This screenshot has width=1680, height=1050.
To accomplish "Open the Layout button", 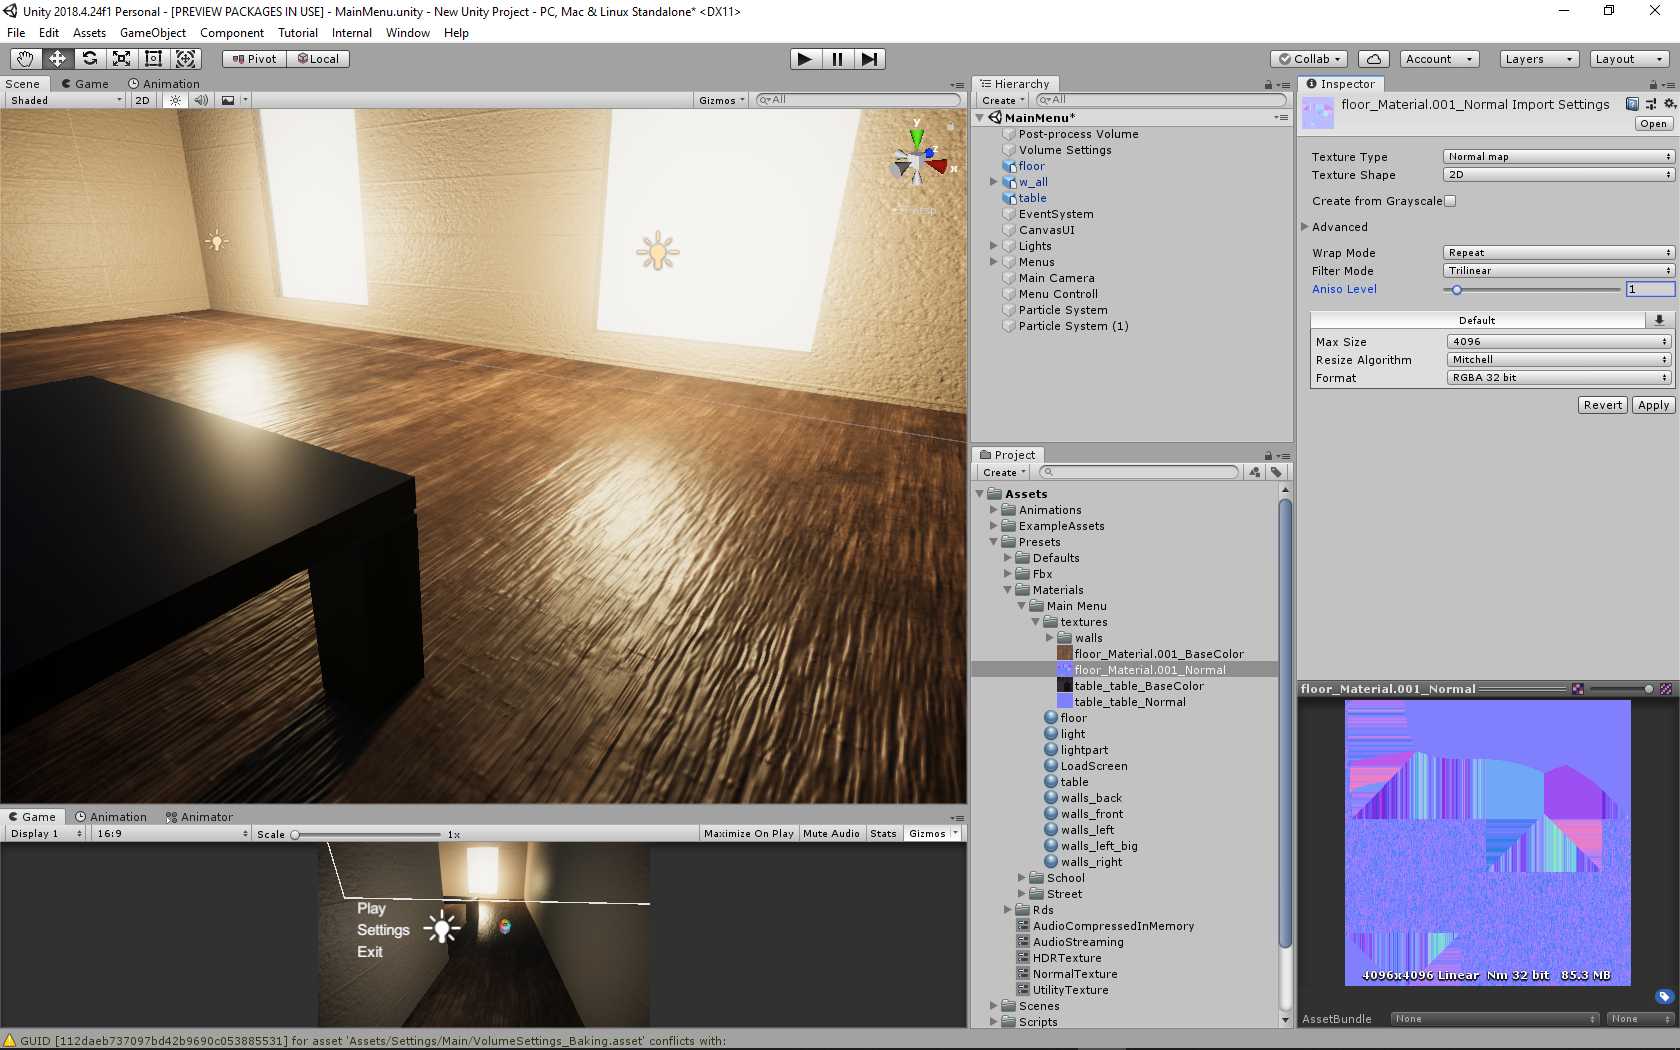I will (x=1630, y=59).
